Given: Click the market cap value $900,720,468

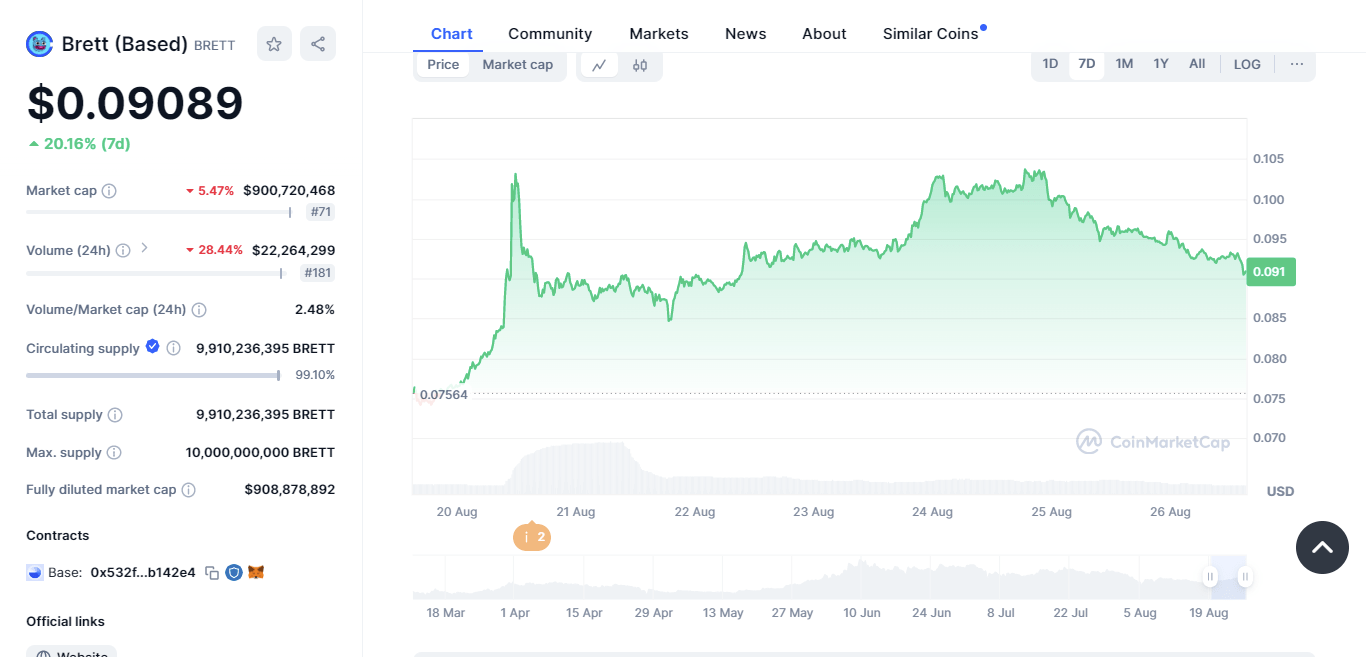Looking at the screenshot, I should coord(289,191).
